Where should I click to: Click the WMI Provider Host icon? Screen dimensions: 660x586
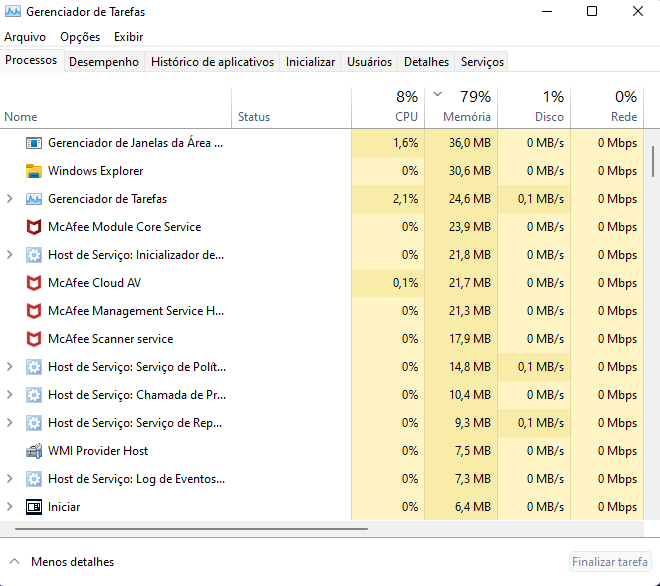click(34, 451)
